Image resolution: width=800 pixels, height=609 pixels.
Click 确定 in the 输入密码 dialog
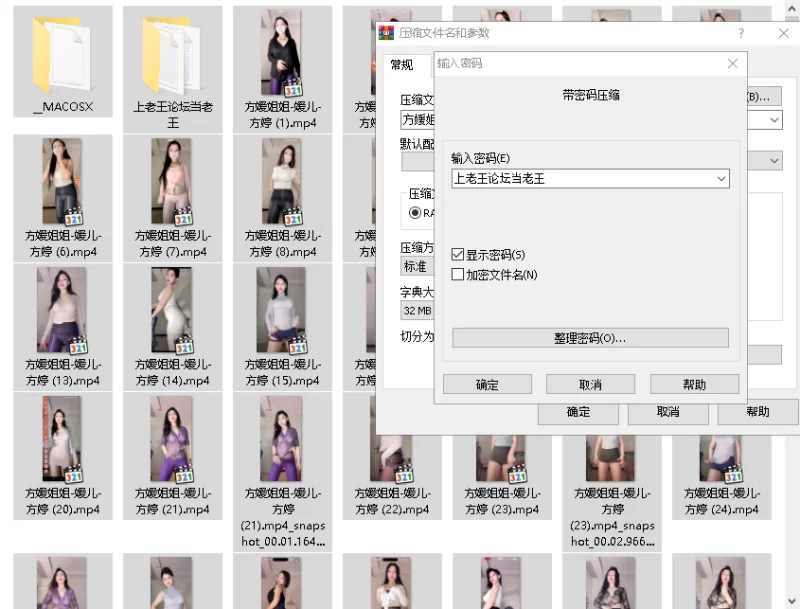point(487,385)
